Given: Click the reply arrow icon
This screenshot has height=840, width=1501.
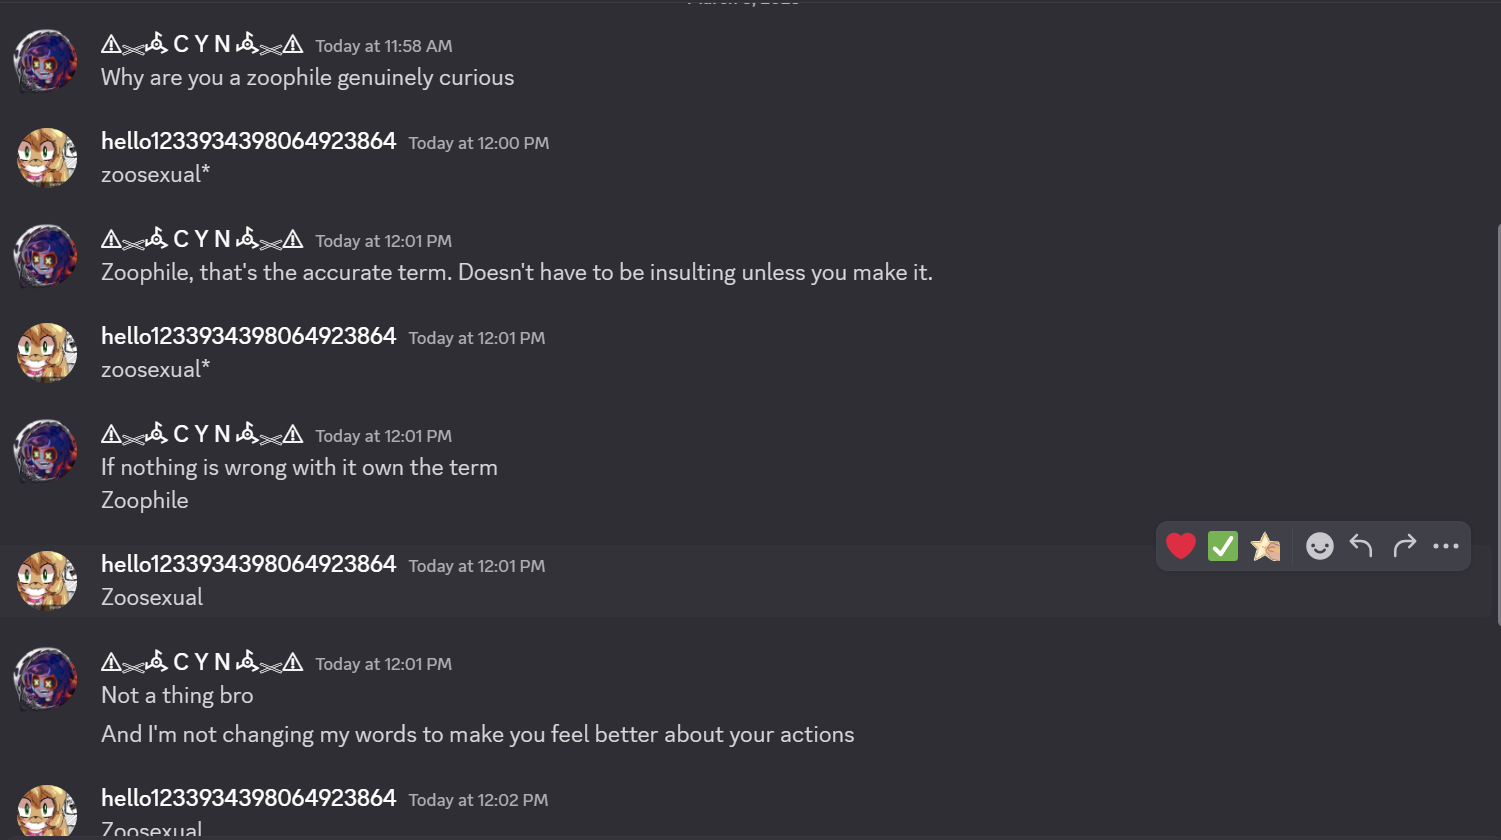Looking at the screenshot, I should point(1361,546).
